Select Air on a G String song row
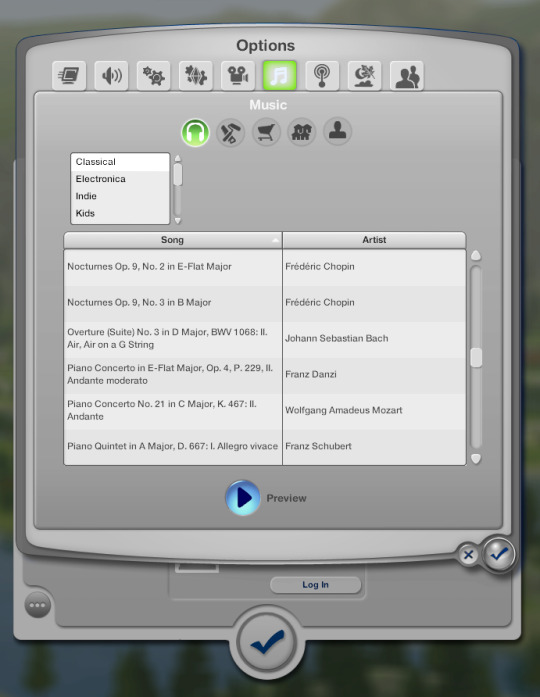 (265, 338)
